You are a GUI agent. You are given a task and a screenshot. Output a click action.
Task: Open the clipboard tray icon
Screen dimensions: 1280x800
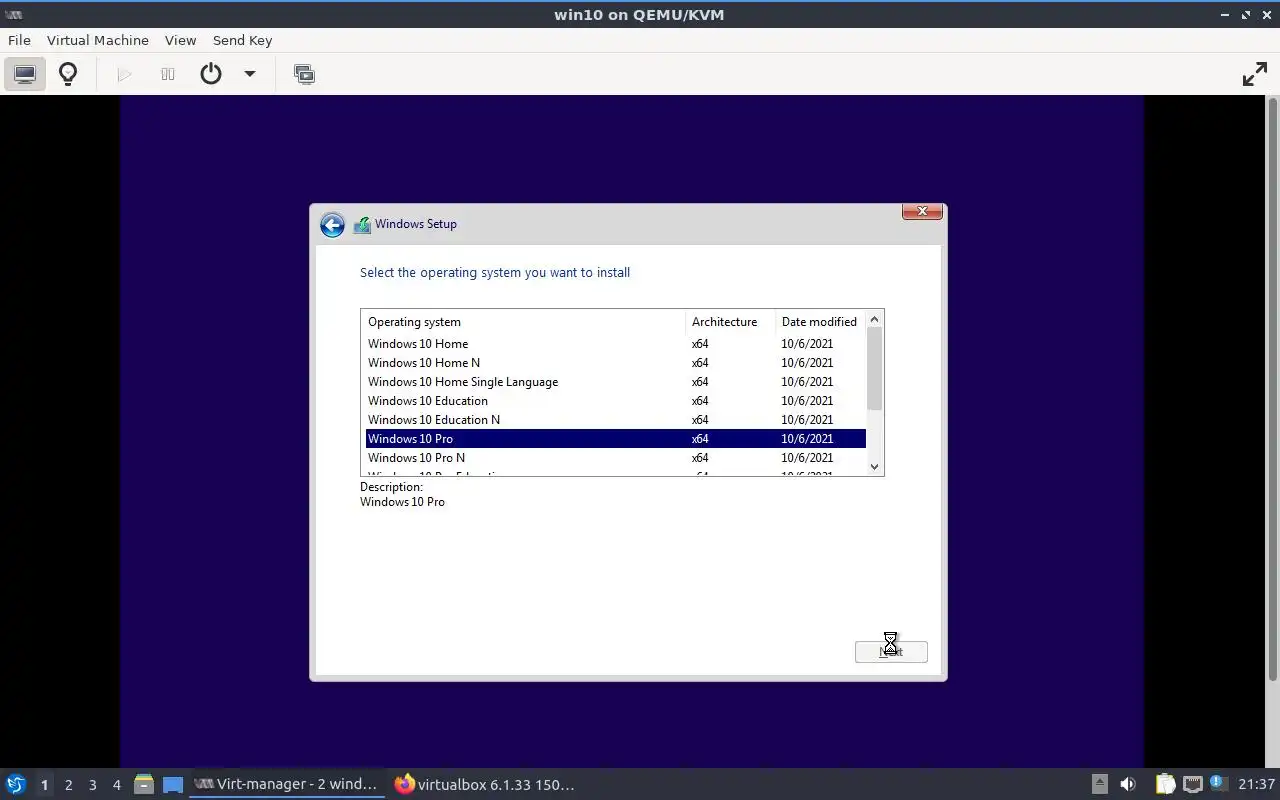tap(1165, 785)
